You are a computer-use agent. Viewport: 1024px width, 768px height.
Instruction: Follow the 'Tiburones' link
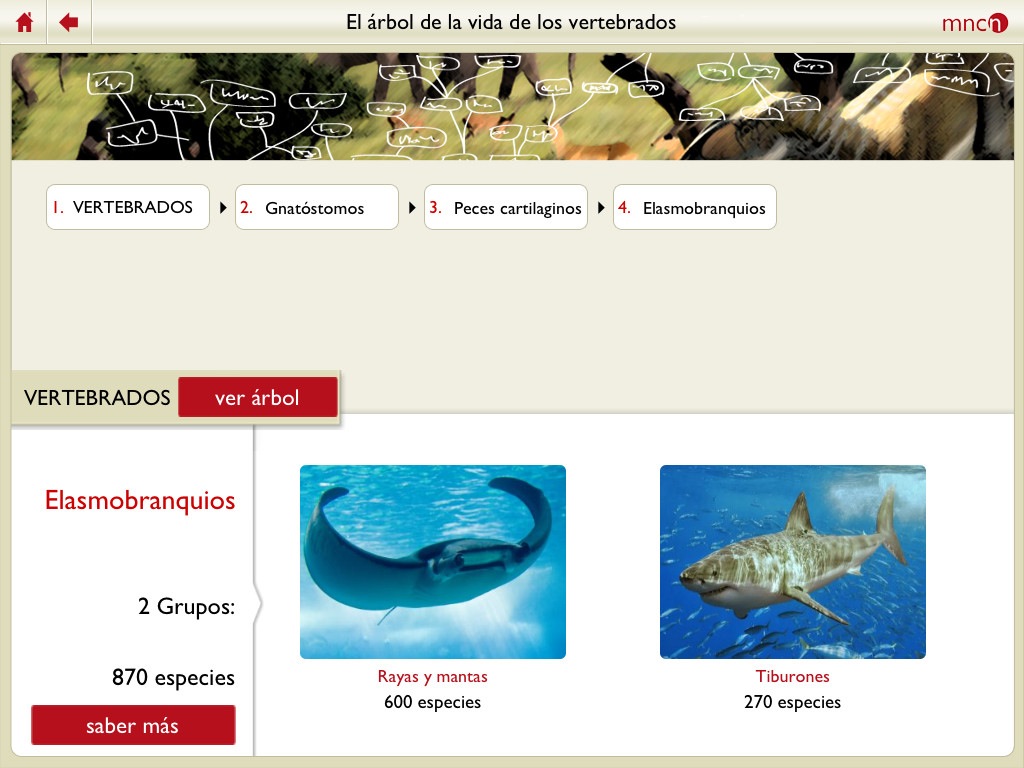[x=792, y=677]
